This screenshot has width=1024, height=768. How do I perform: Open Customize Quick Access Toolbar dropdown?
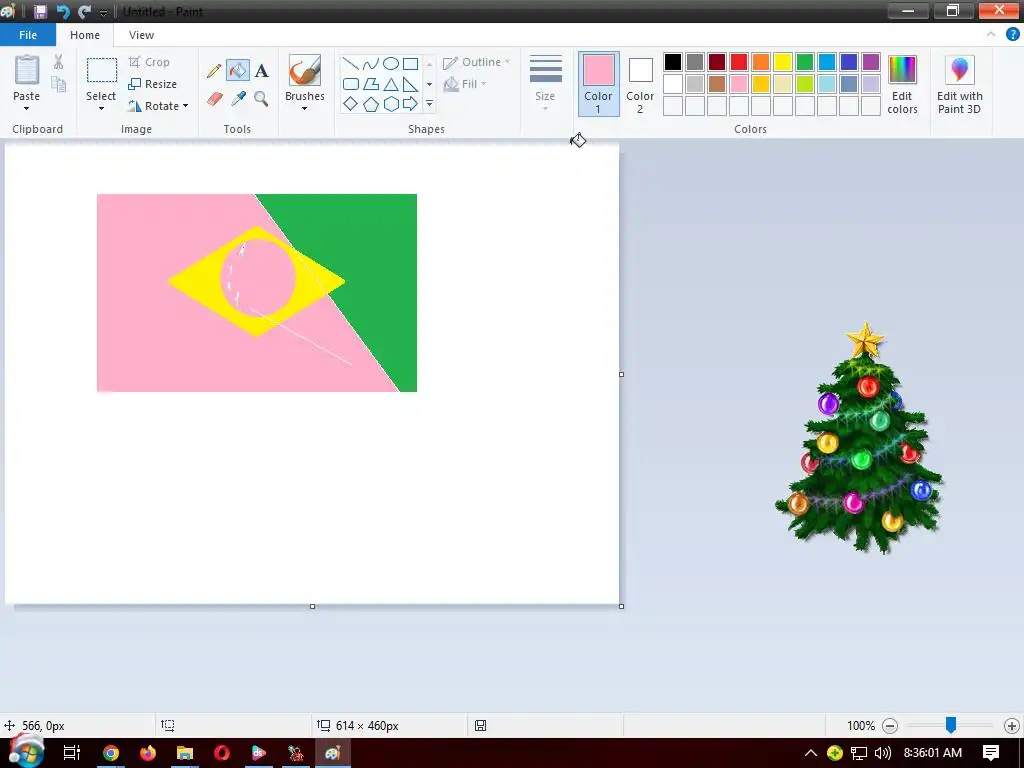(103, 12)
